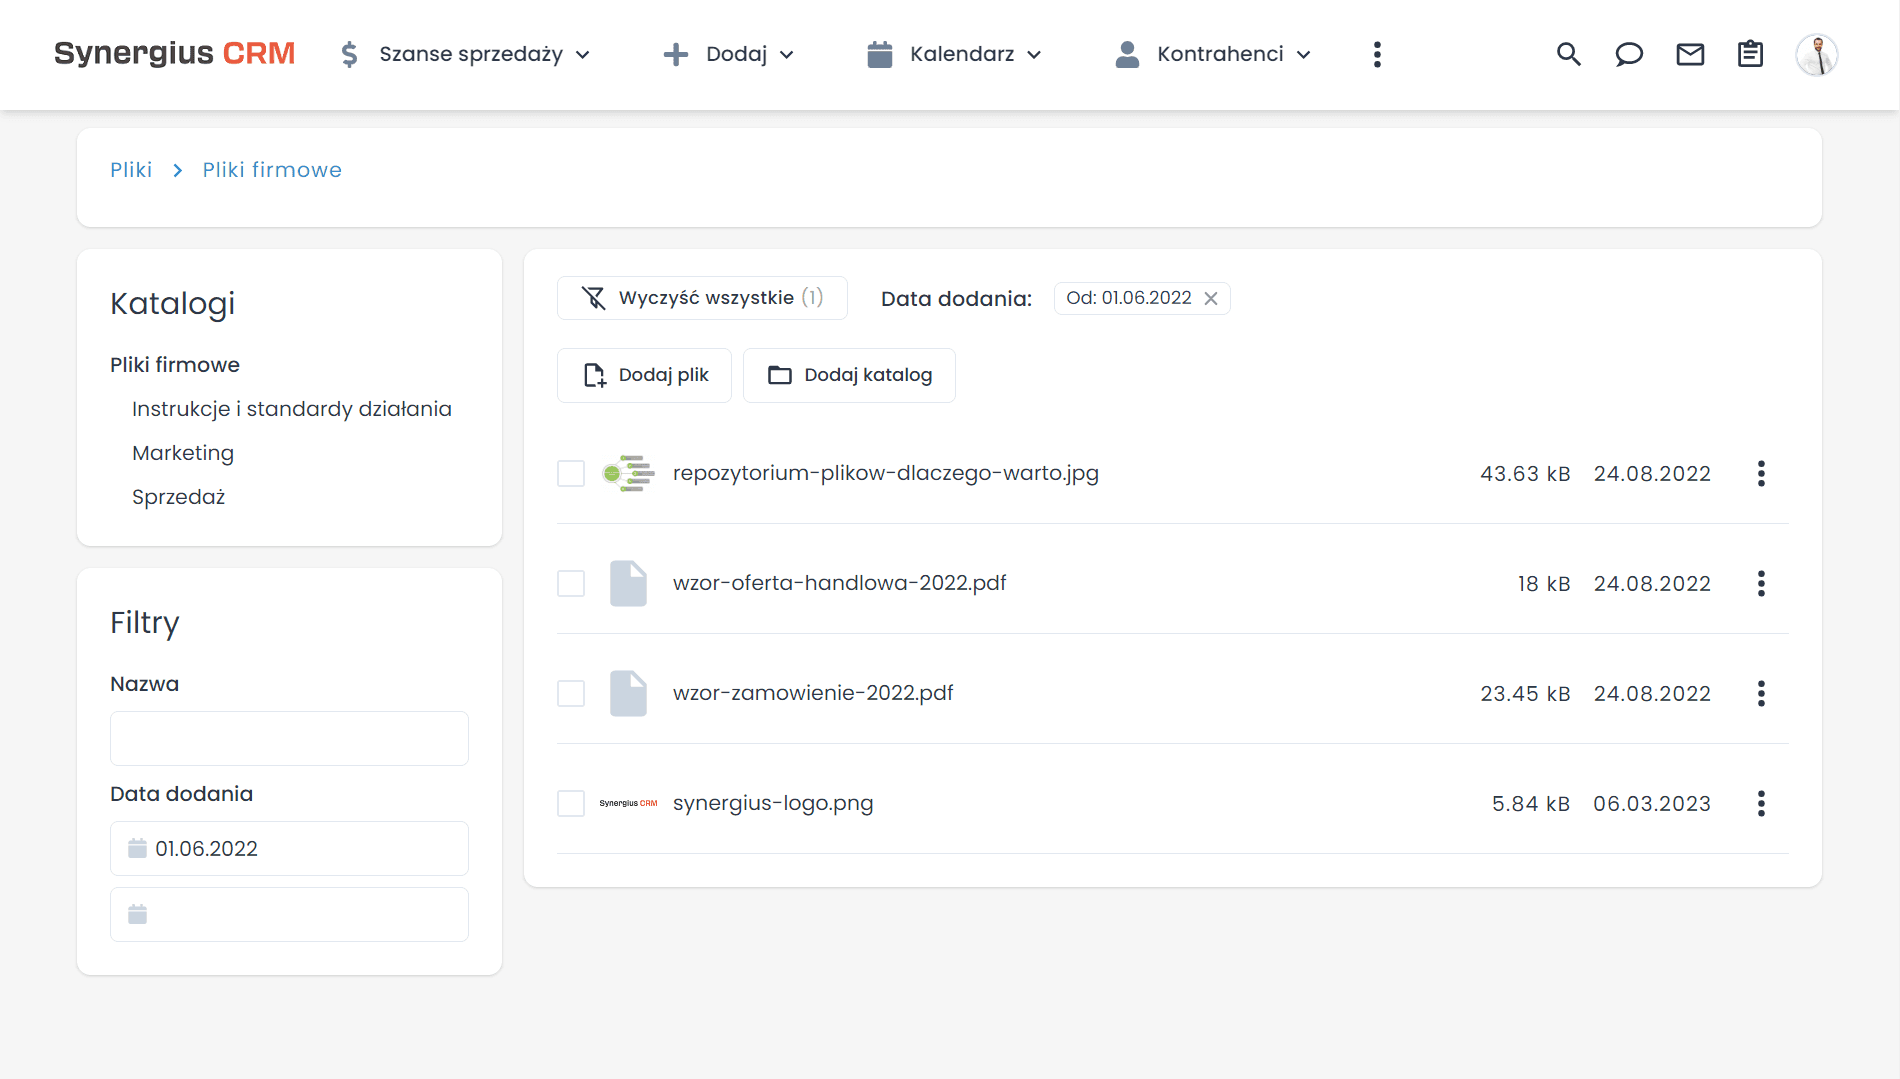Open options menu for synergius-logo.png

tap(1761, 803)
